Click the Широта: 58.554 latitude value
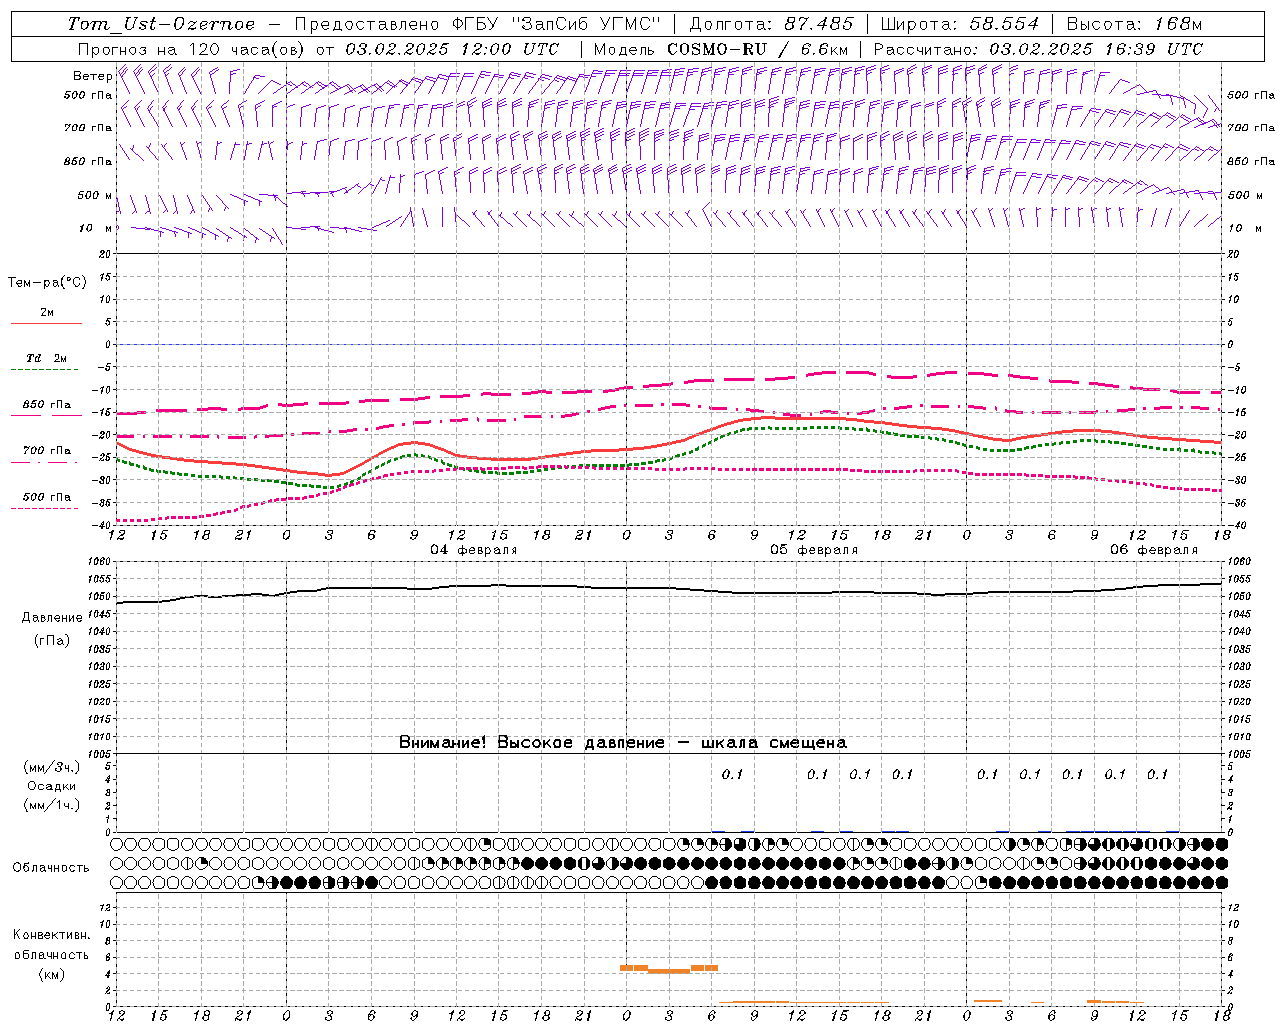This screenshot has height=1024, width=1280. point(959,24)
